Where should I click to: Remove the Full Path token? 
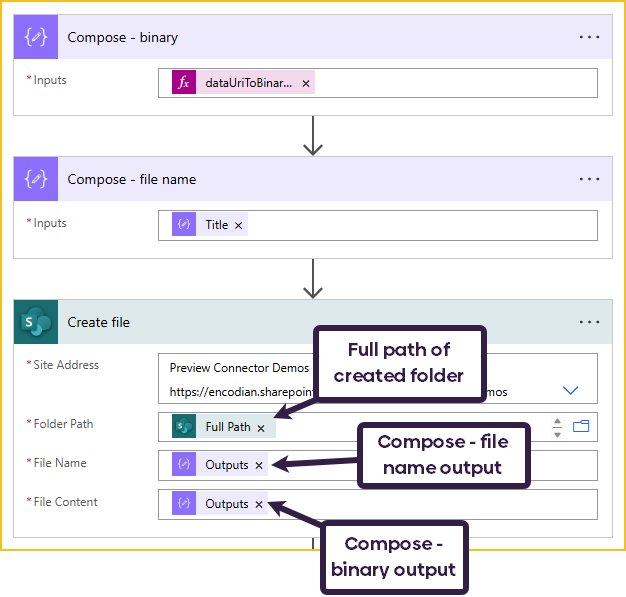tap(261, 428)
